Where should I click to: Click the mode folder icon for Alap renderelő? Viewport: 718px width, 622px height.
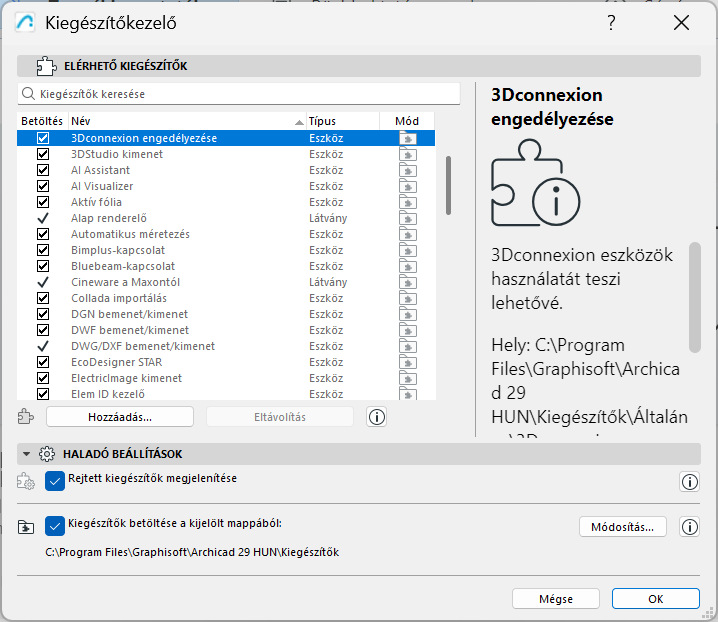click(x=408, y=218)
